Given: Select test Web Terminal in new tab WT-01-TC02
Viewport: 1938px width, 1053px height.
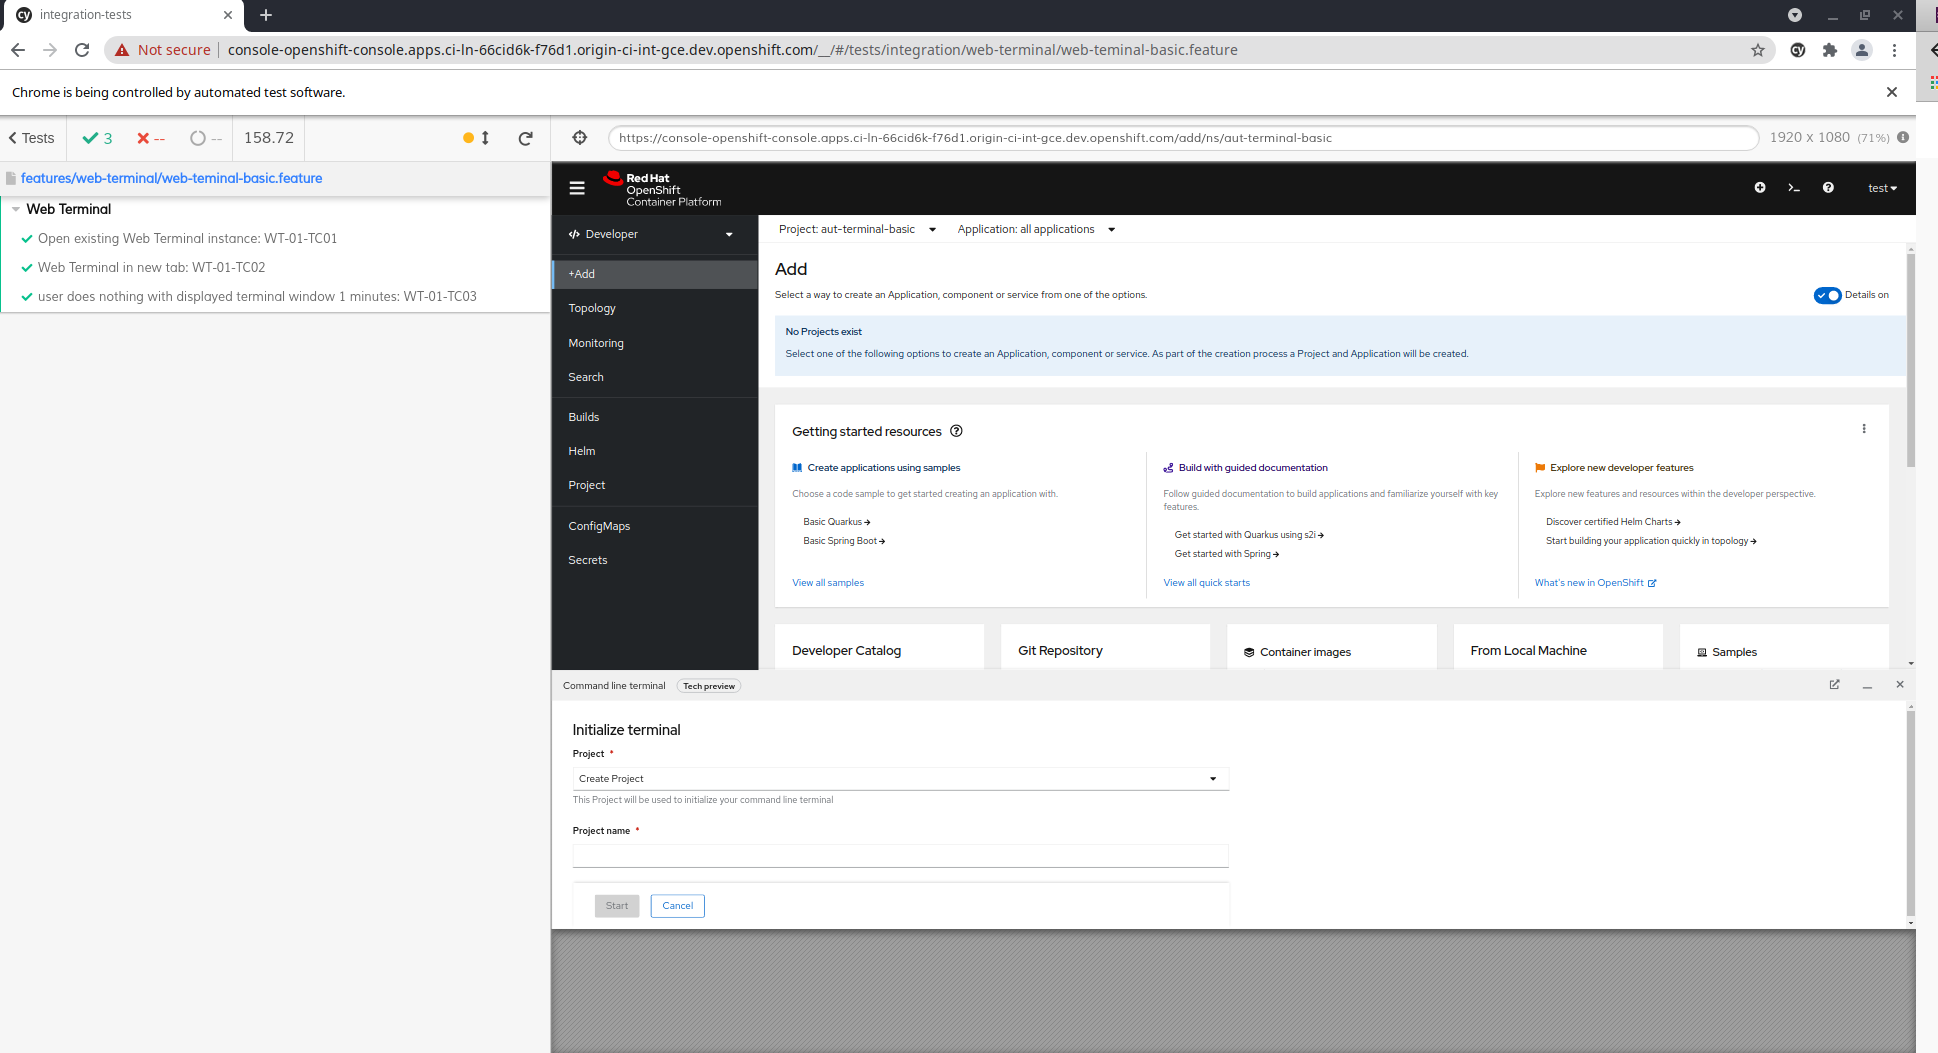Looking at the screenshot, I should (151, 267).
